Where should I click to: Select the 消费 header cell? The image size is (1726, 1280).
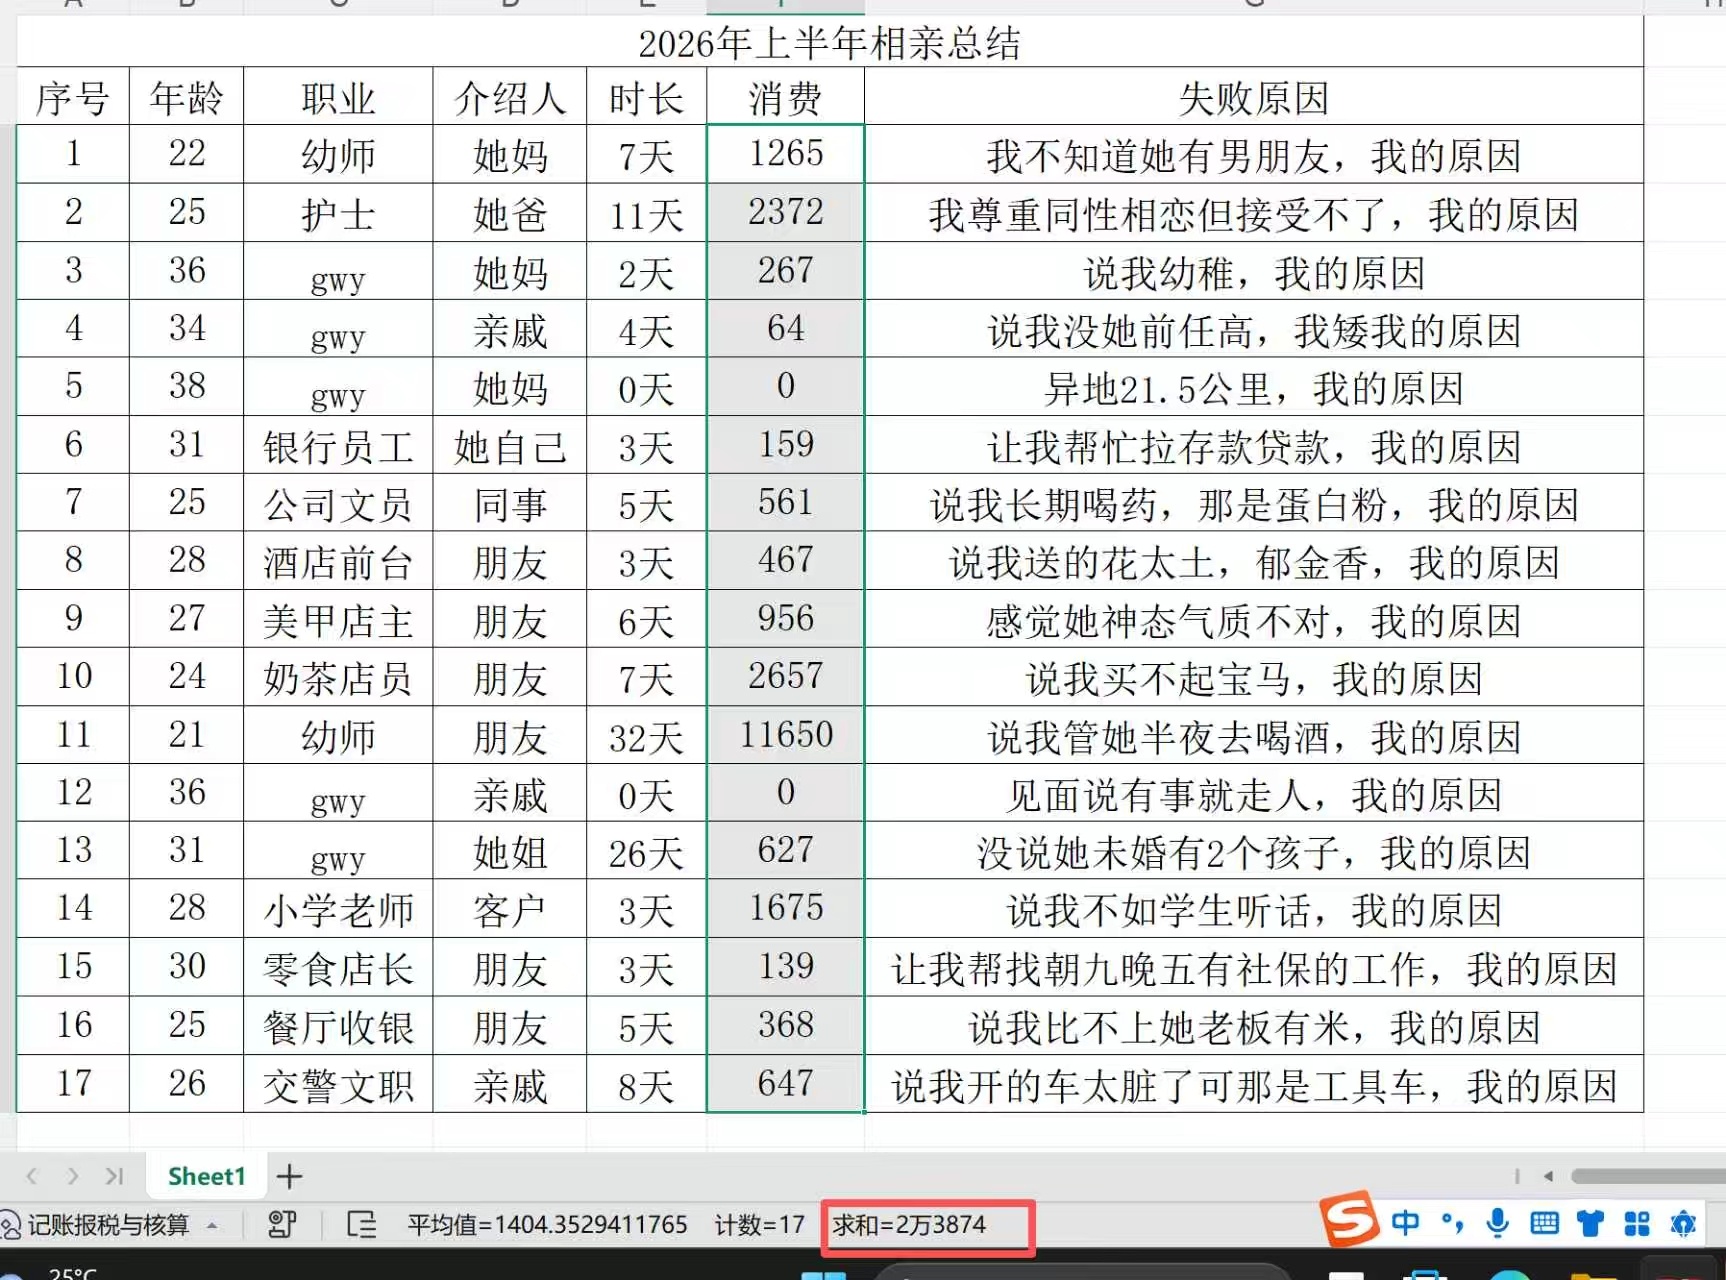[x=786, y=97]
